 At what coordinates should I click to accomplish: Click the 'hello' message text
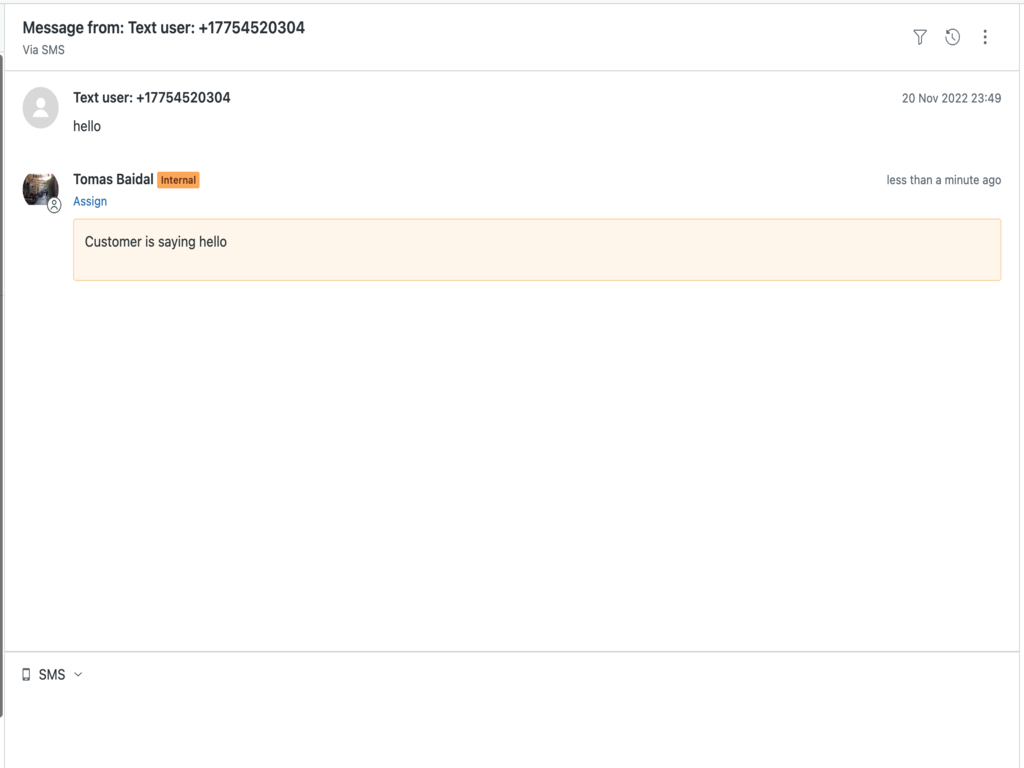(x=87, y=126)
